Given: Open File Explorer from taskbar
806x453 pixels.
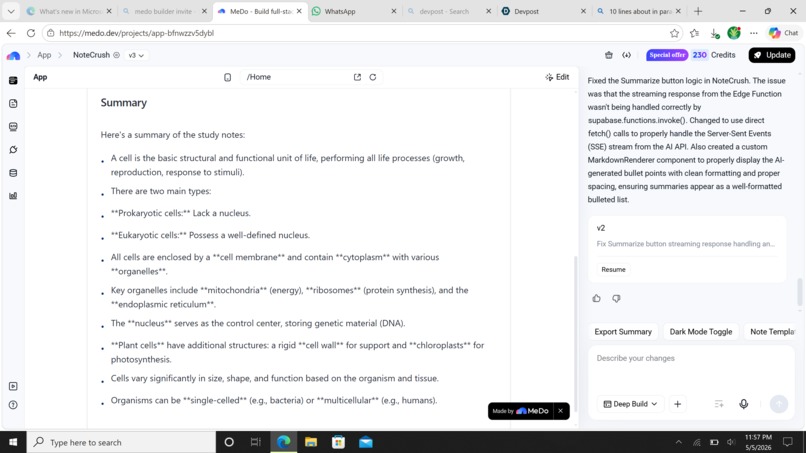Looking at the screenshot, I should pyautogui.click(x=311, y=442).
